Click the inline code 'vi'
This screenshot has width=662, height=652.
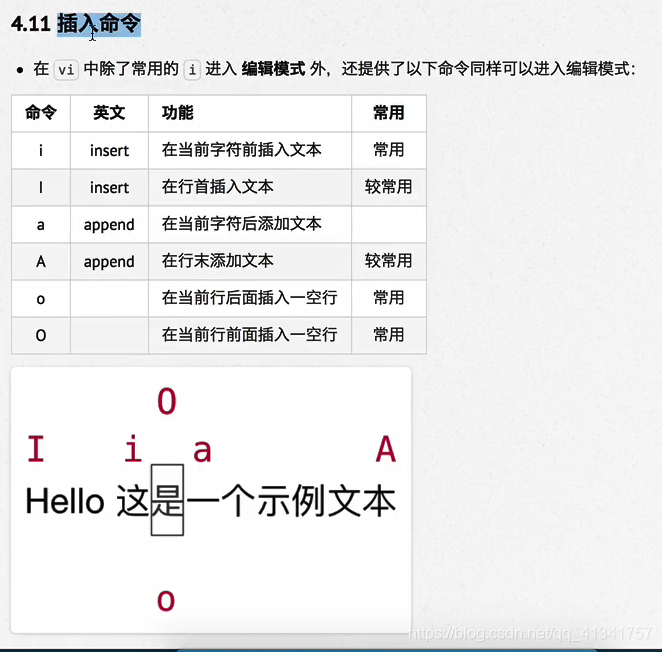[x=66, y=69]
